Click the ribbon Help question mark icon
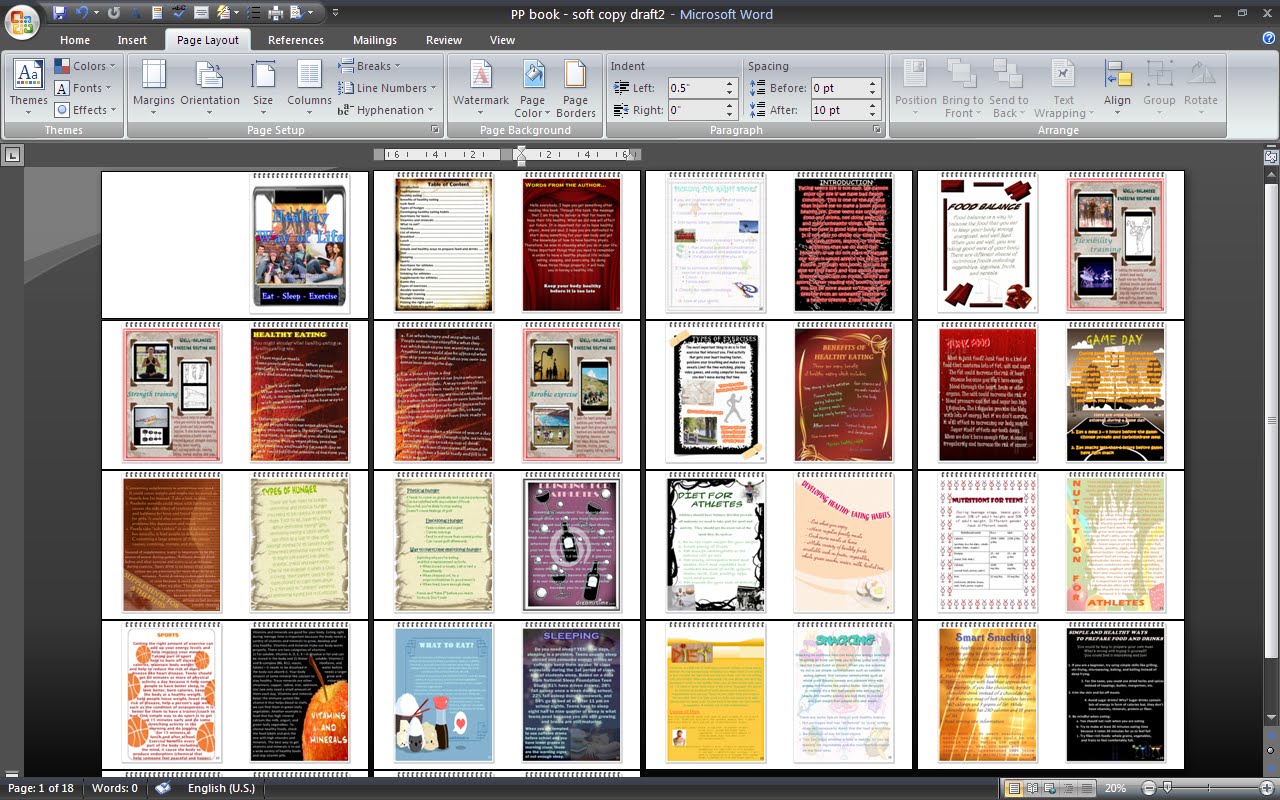Viewport: 1280px width, 800px height. (1268, 39)
